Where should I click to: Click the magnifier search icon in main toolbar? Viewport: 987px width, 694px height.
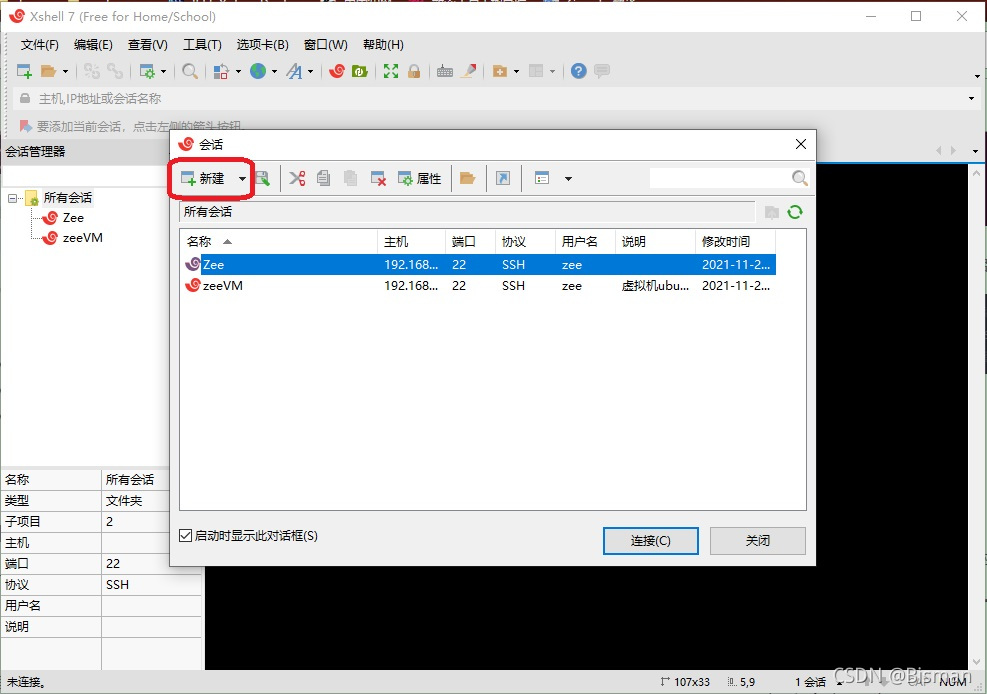pyautogui.click(x=189, y=71)
